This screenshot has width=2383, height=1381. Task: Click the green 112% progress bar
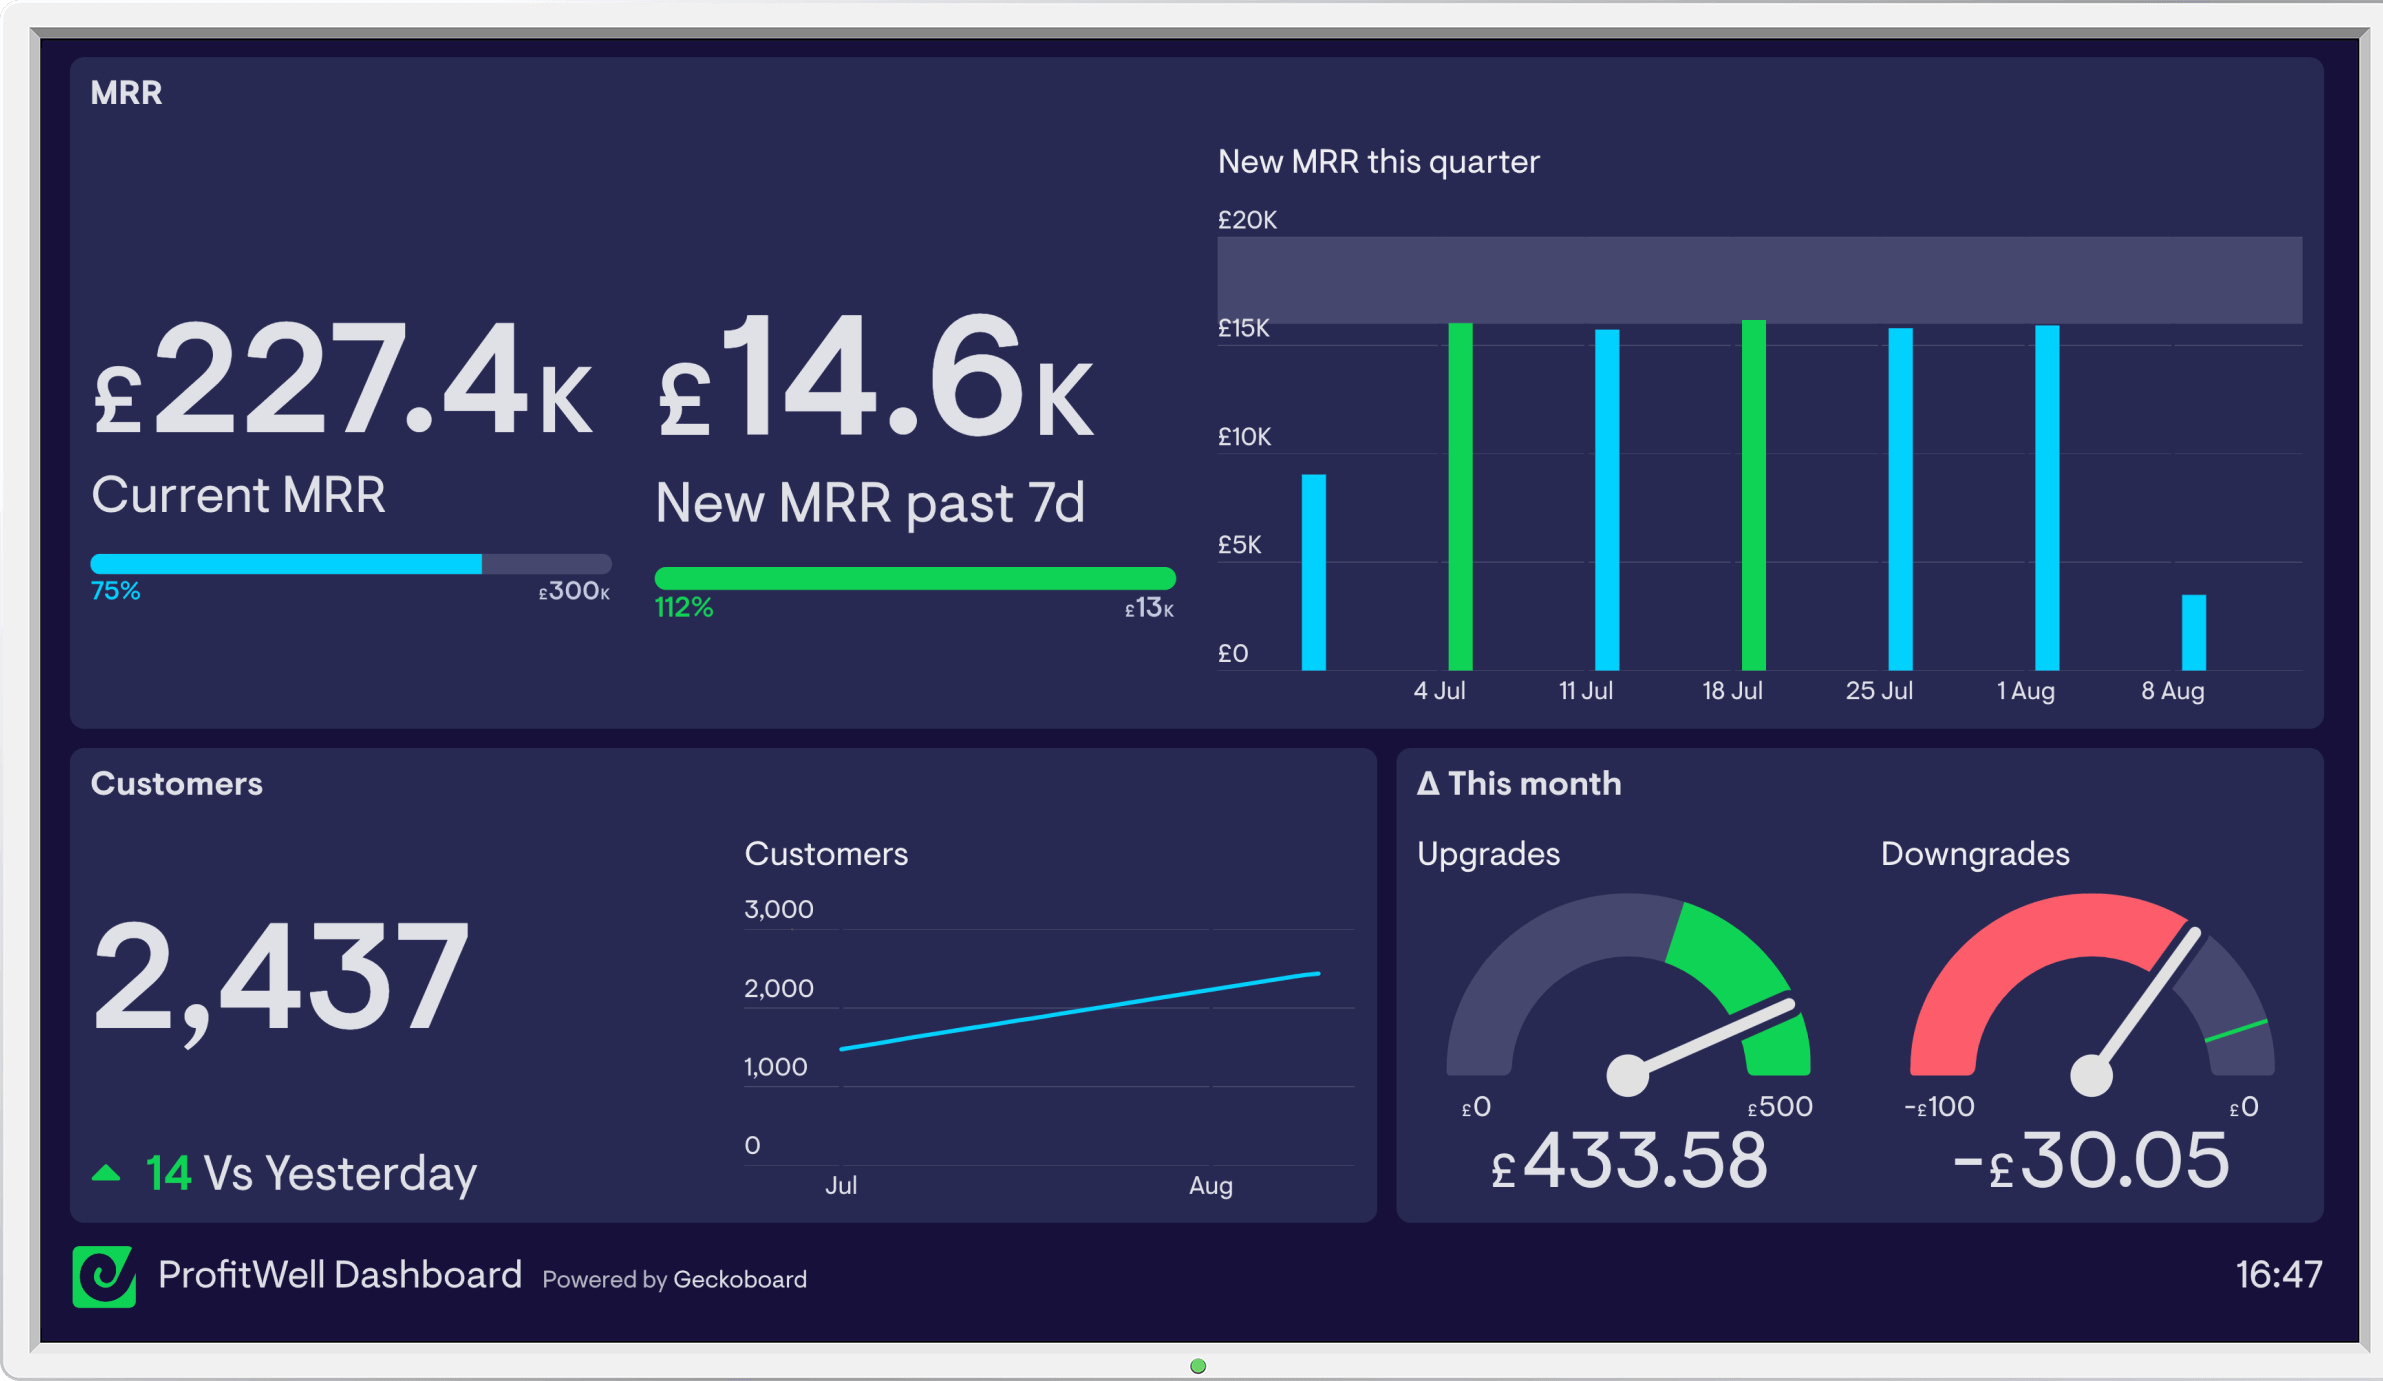(915, 578)
